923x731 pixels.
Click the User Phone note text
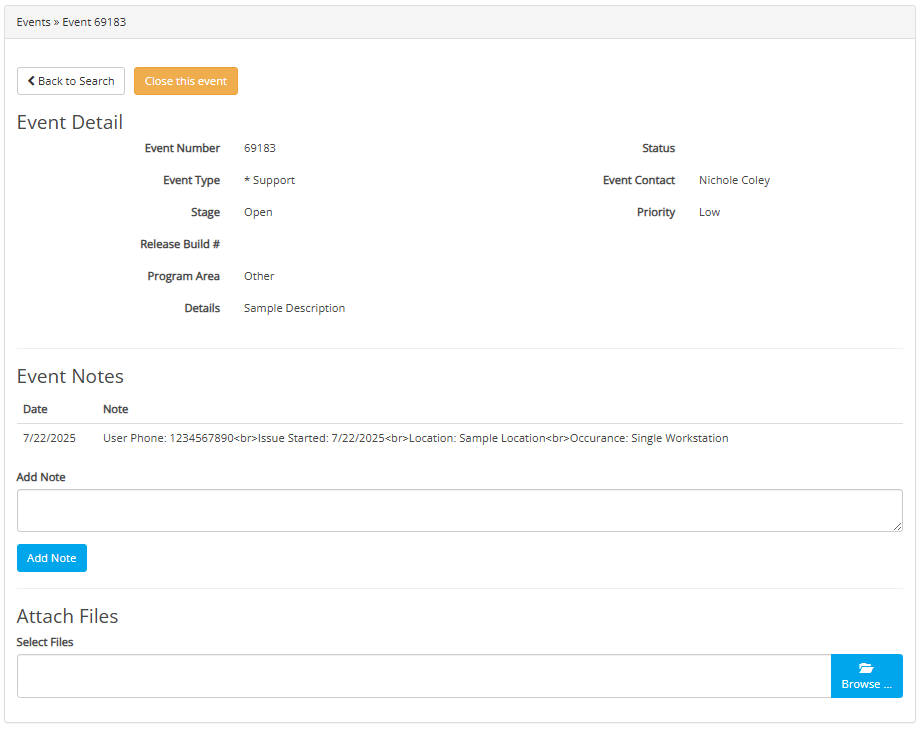[x=415, y=438]
